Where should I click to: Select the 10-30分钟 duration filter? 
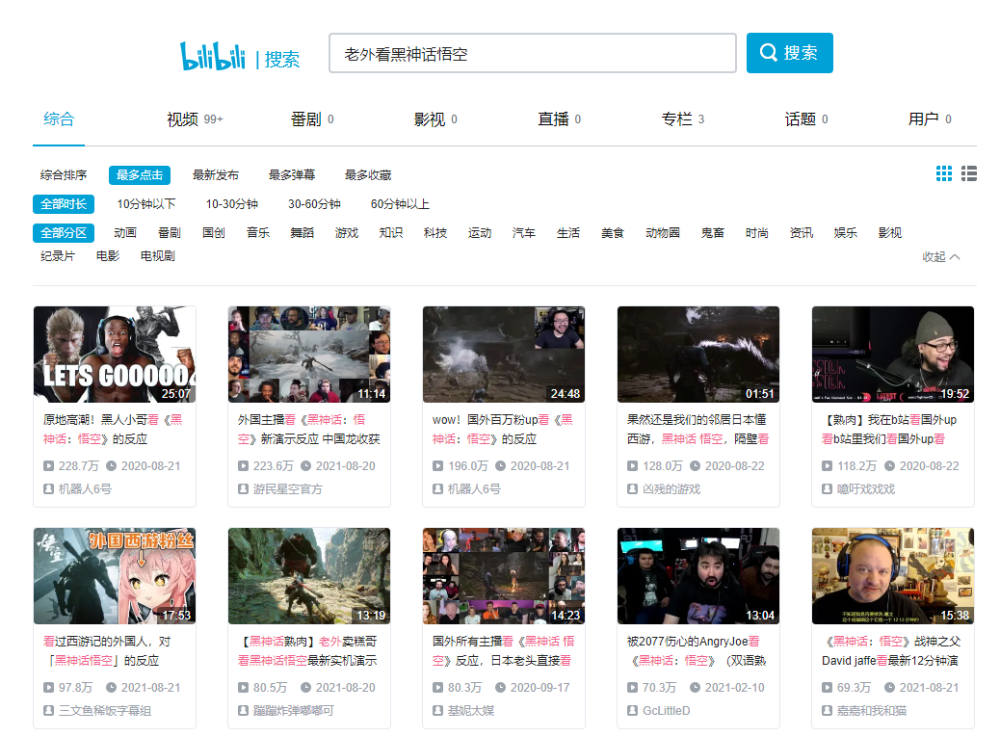click(232, 204)
